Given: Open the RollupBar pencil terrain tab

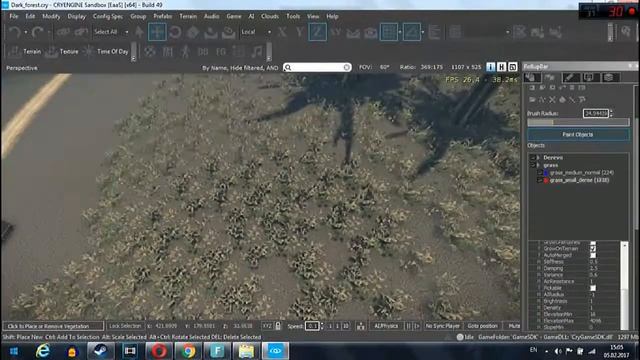Looking at the screenshot, I should [x=571, y=77].
